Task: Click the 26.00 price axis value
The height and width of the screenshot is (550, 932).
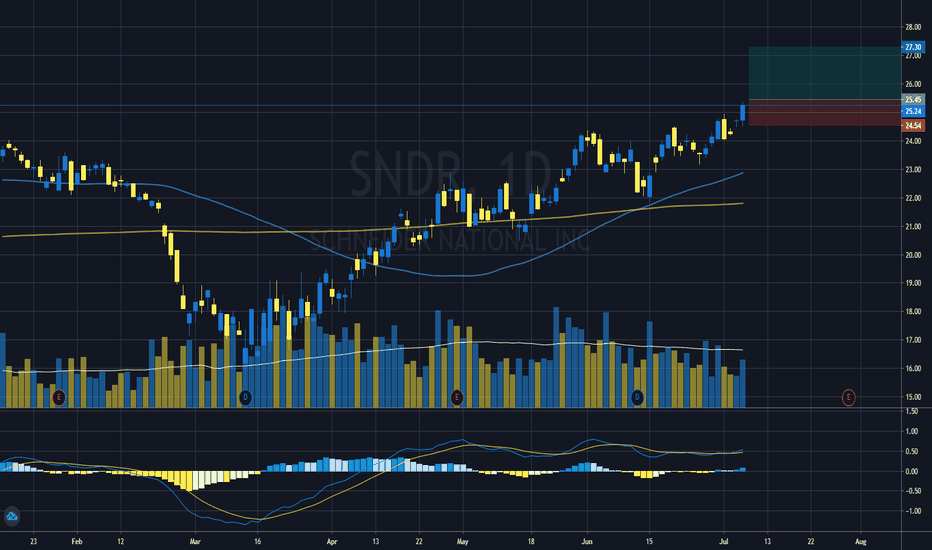Action: pyautogui.click(x=913, y=84)
